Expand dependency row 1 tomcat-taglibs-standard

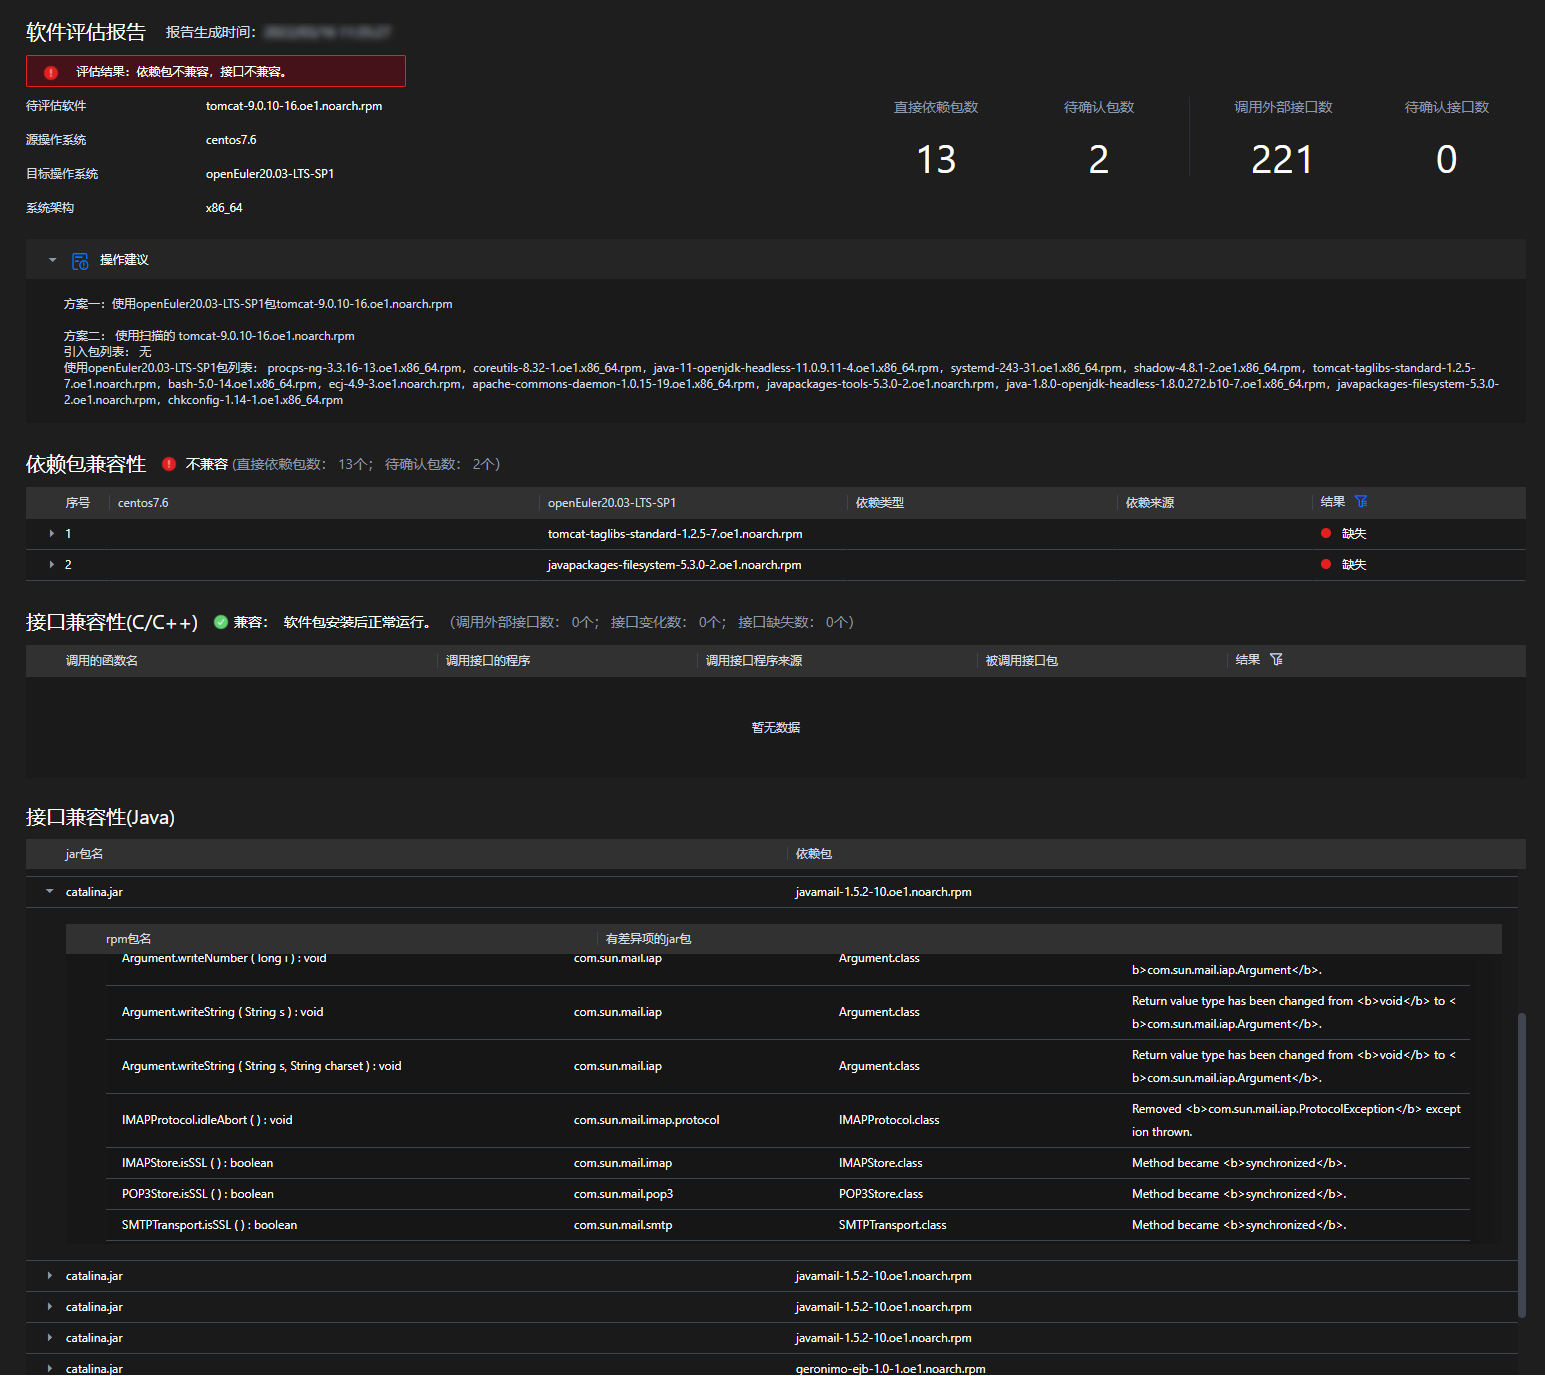pos(51,534)
